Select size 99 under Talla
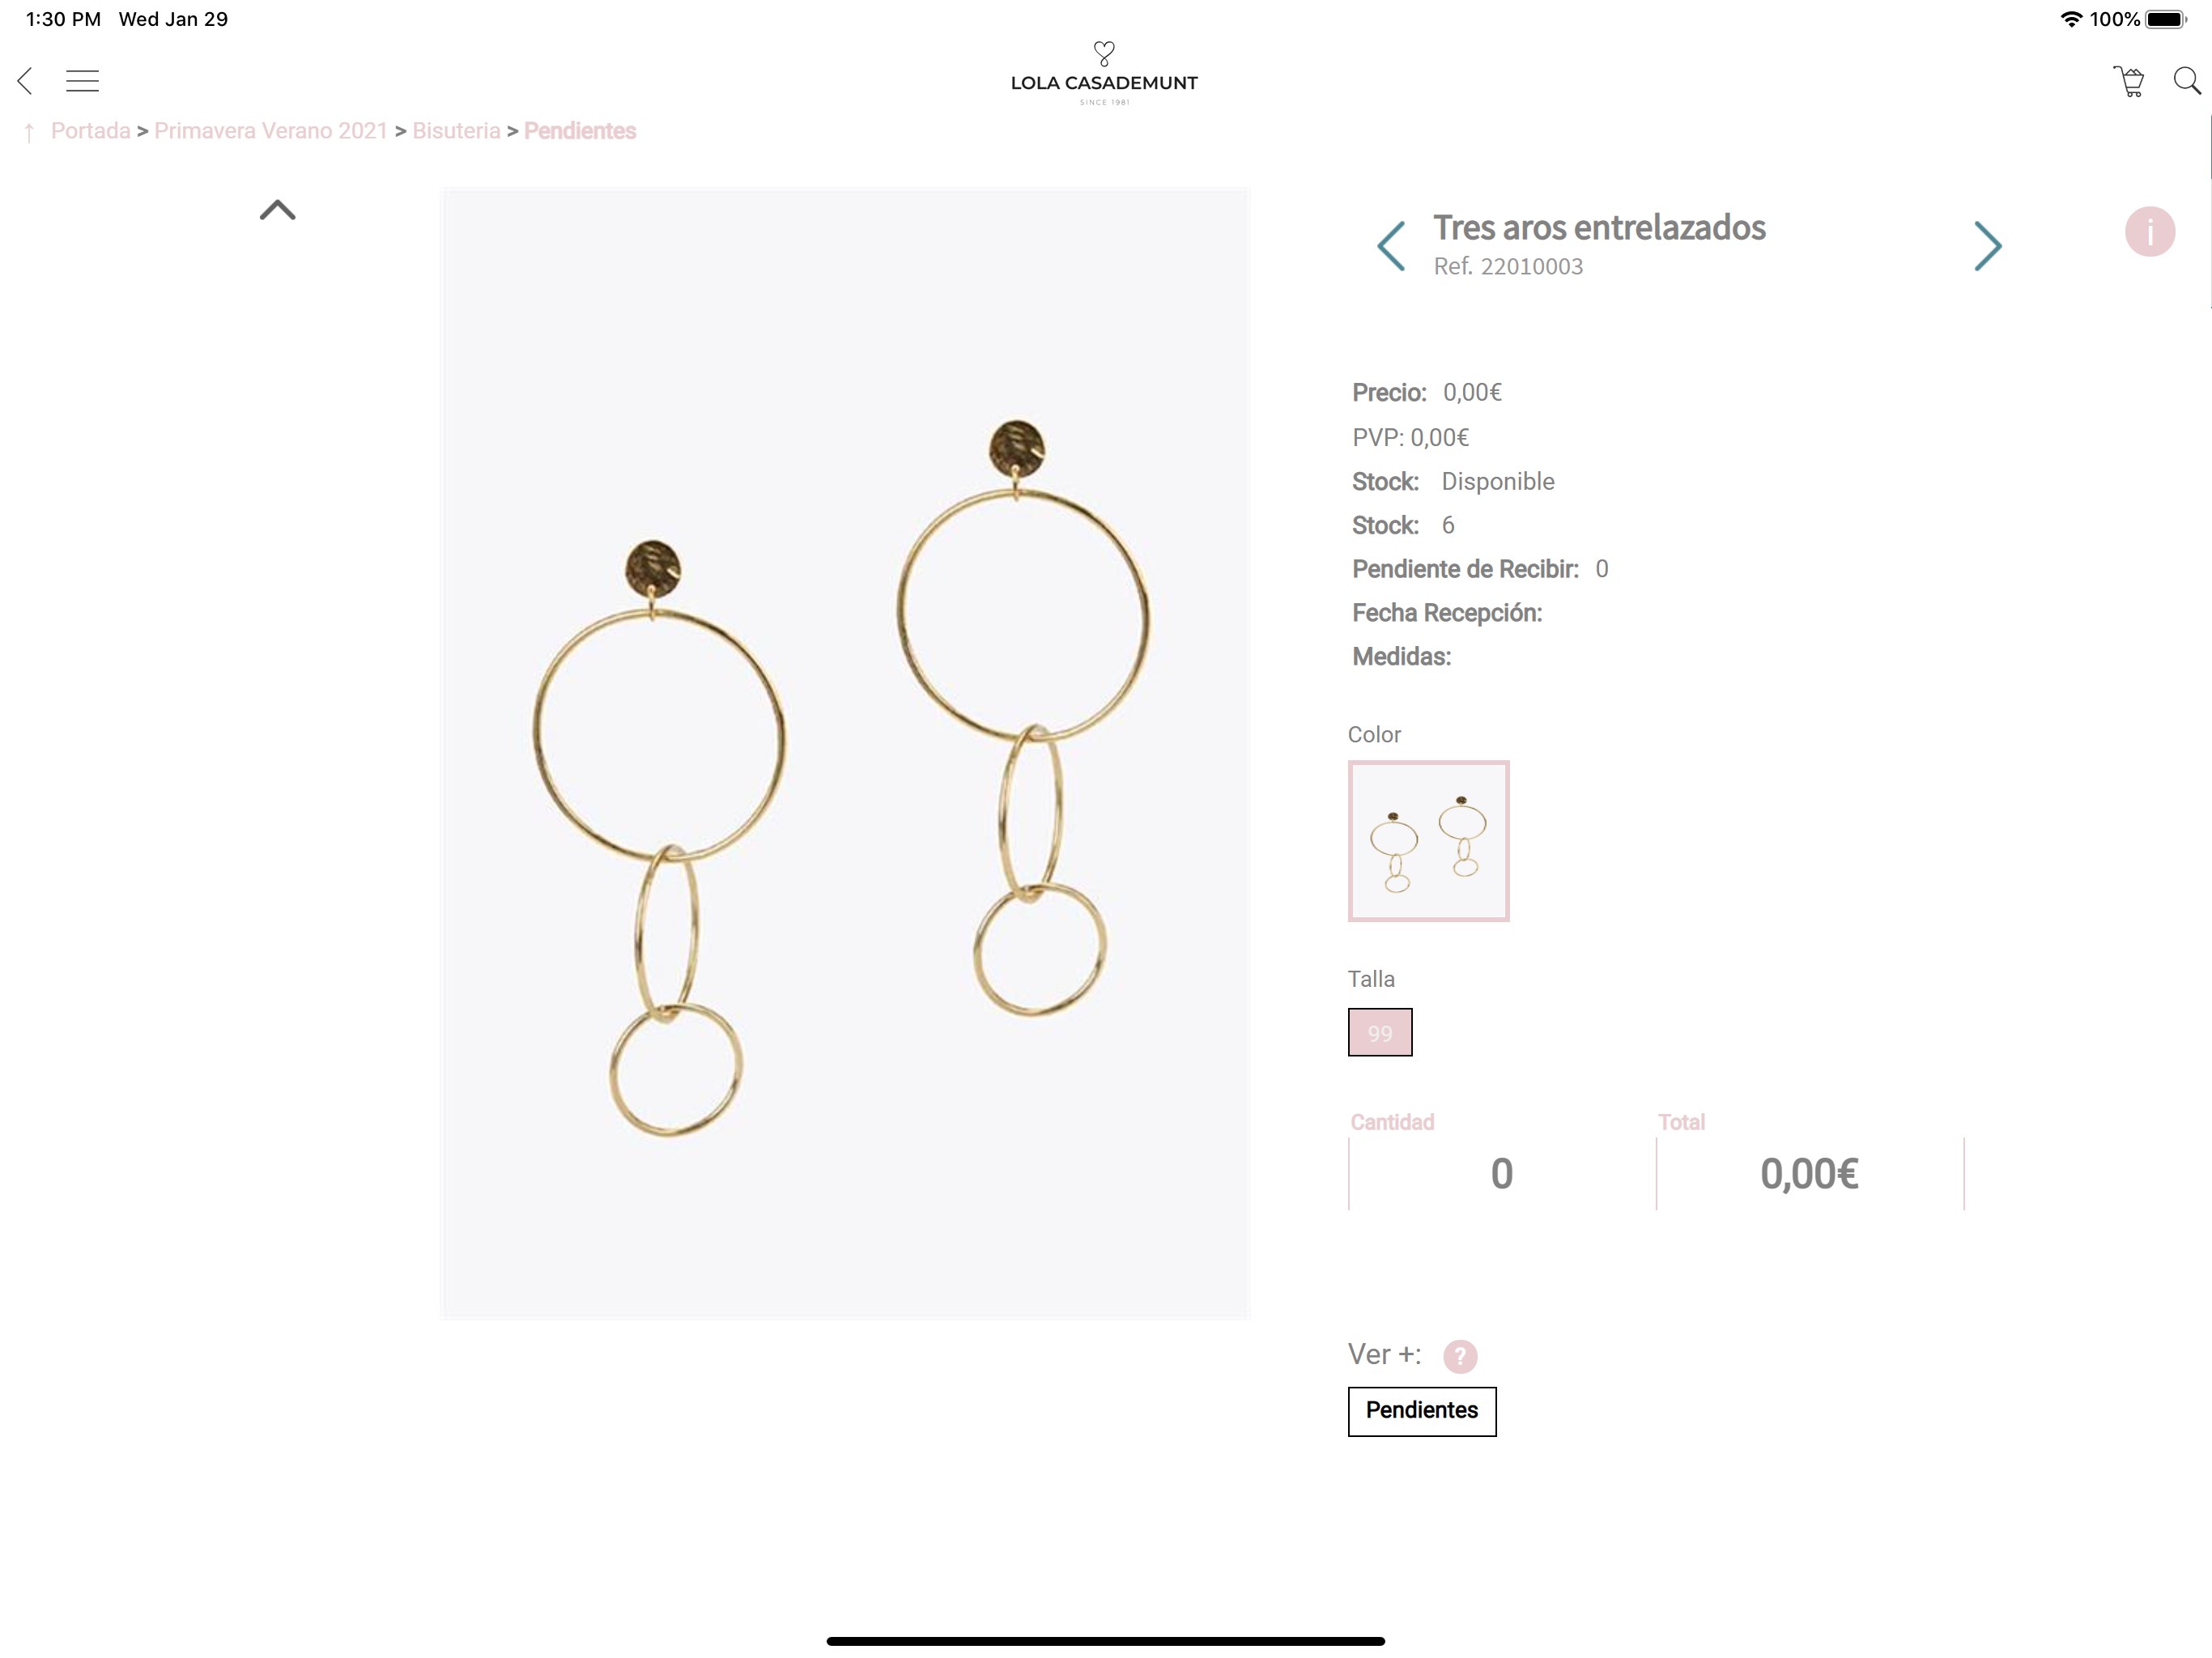This screenshot has height=1658, width=2212. point(1380,1032)
